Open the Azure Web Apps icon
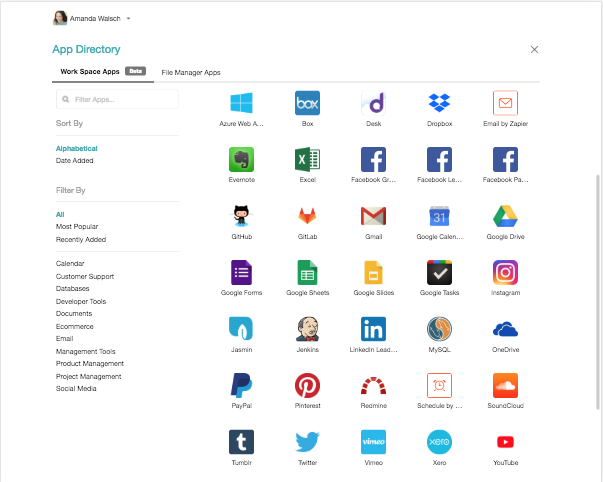This screenshot has height=482, width=603. click(241, 103)
